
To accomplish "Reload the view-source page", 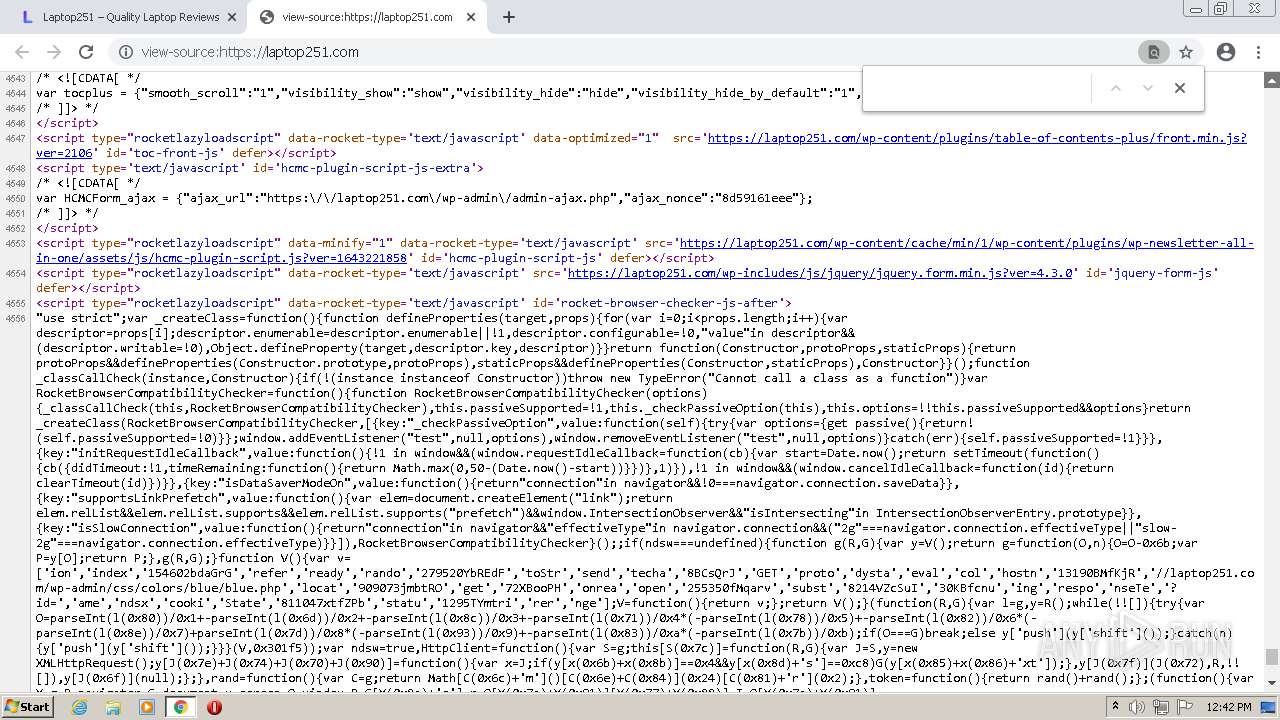I will 86,52.
